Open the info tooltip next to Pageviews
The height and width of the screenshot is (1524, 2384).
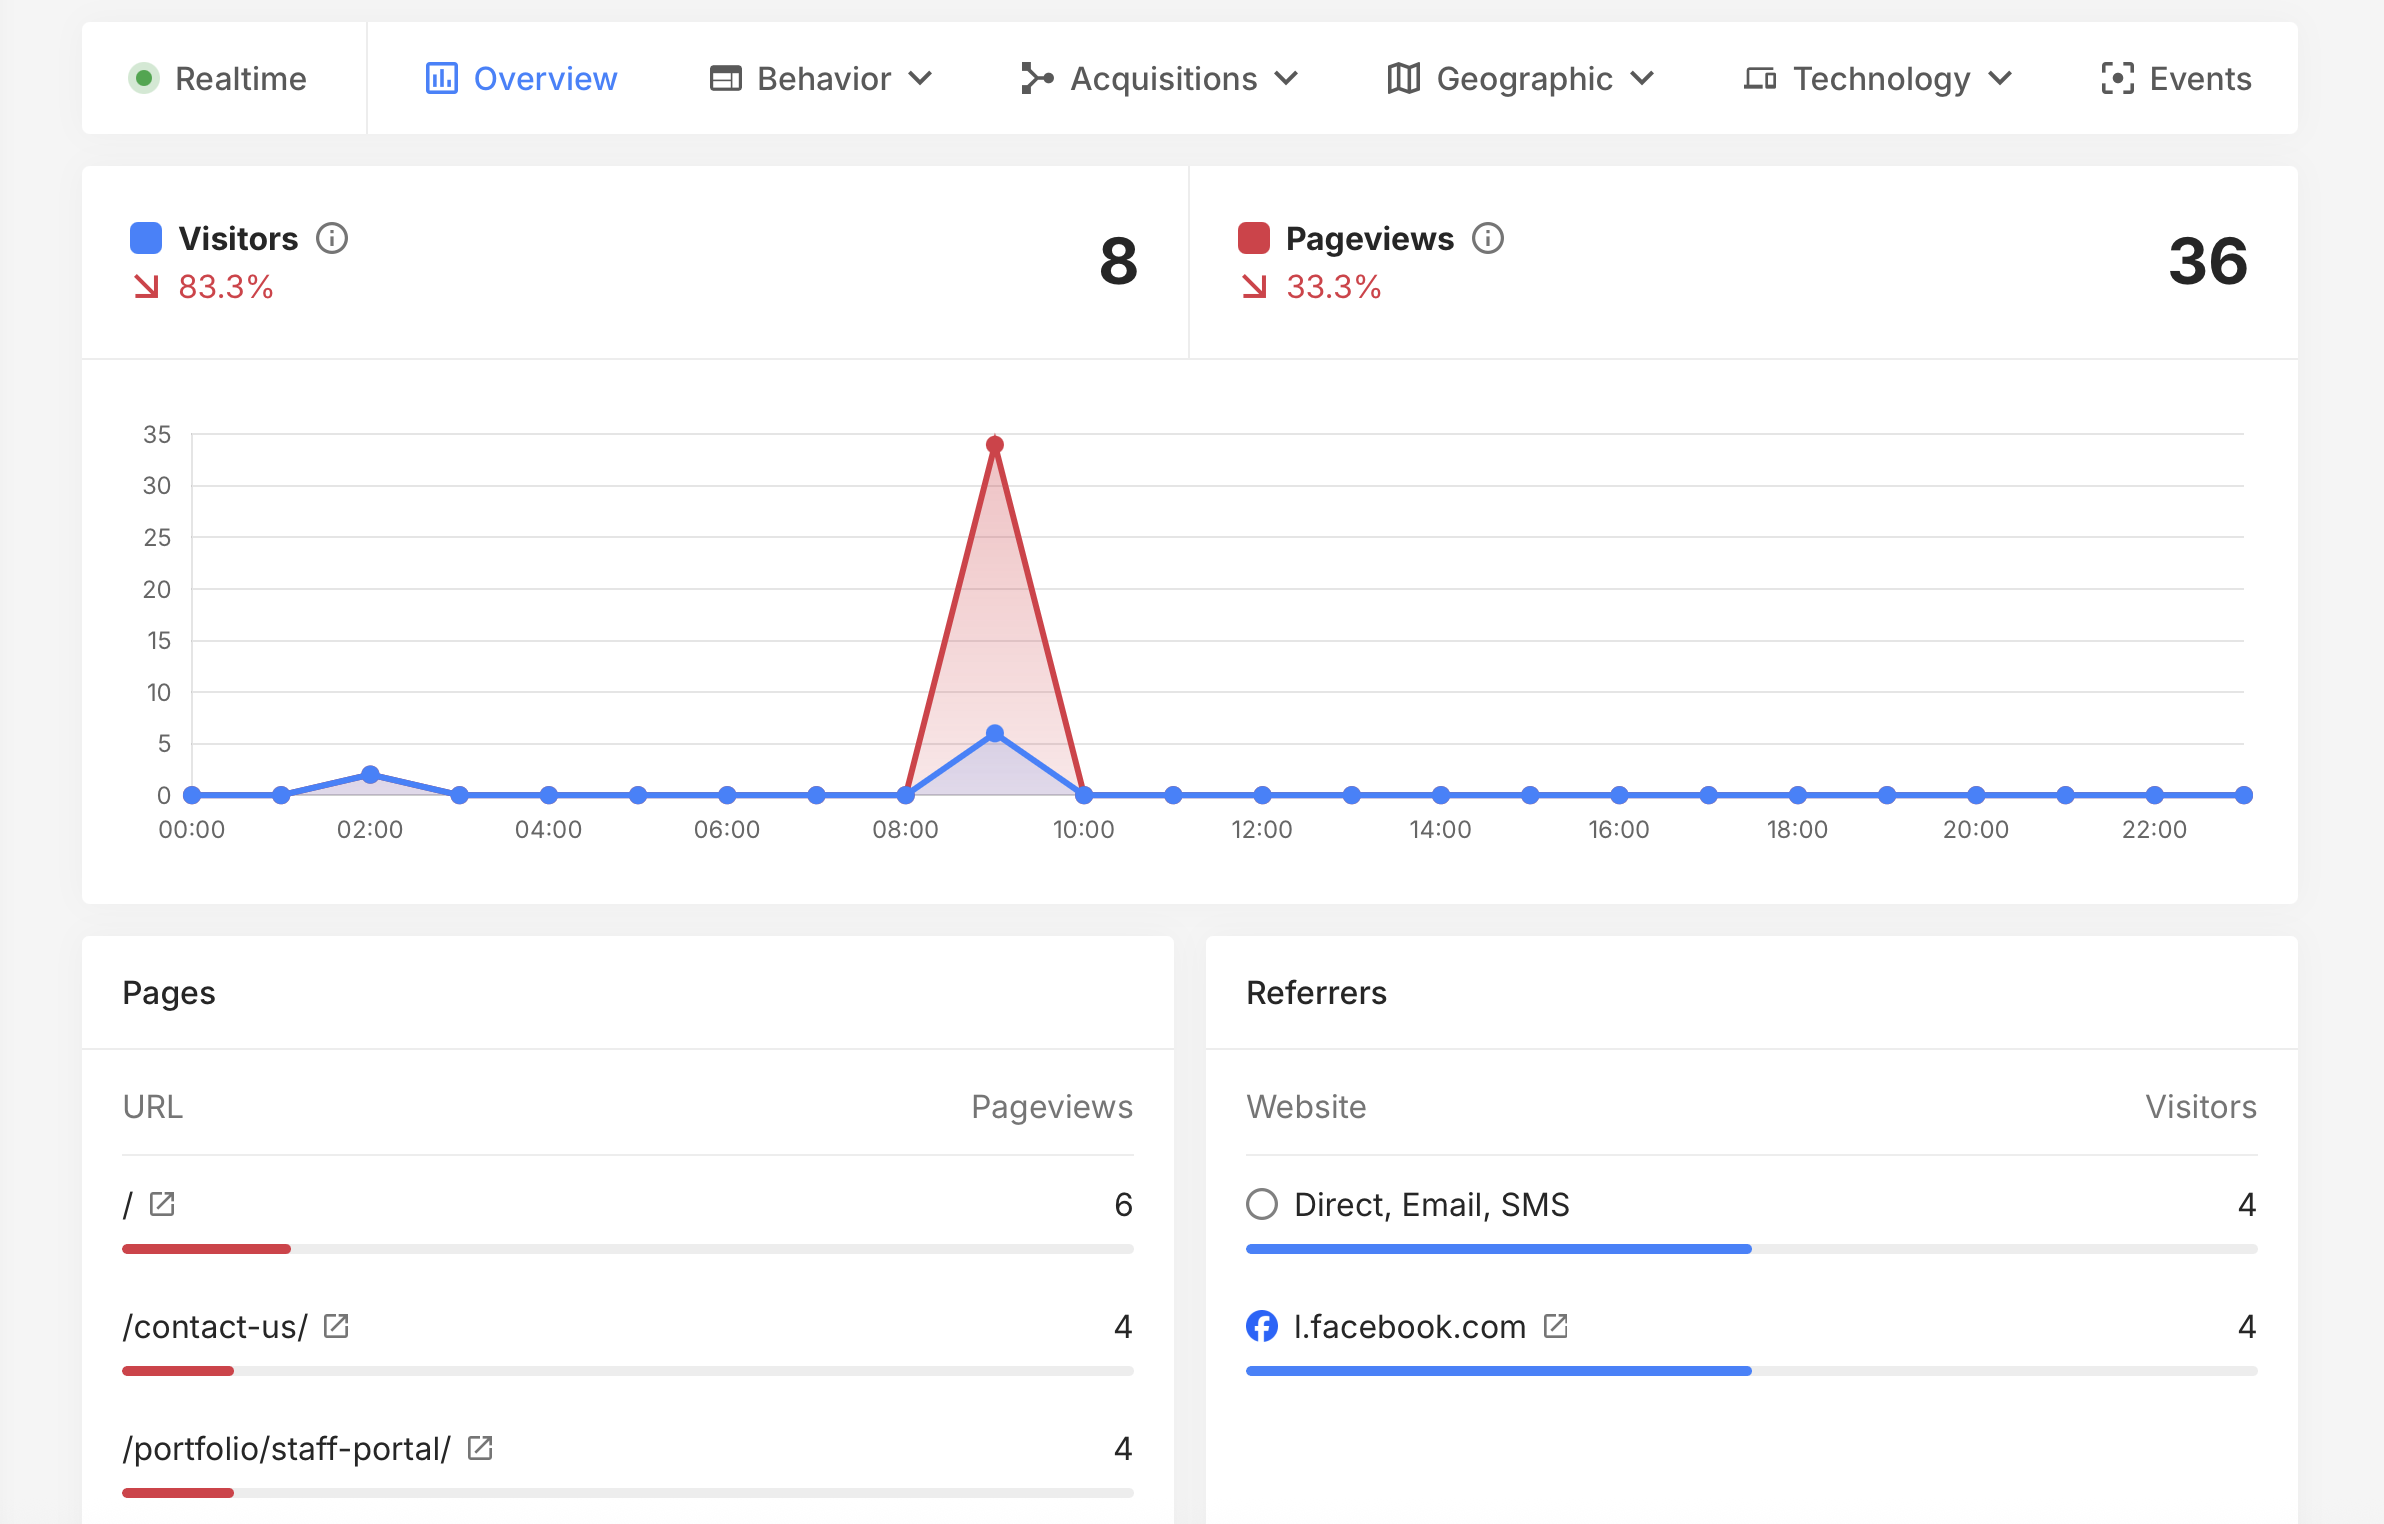click(x=1487, y=238)
